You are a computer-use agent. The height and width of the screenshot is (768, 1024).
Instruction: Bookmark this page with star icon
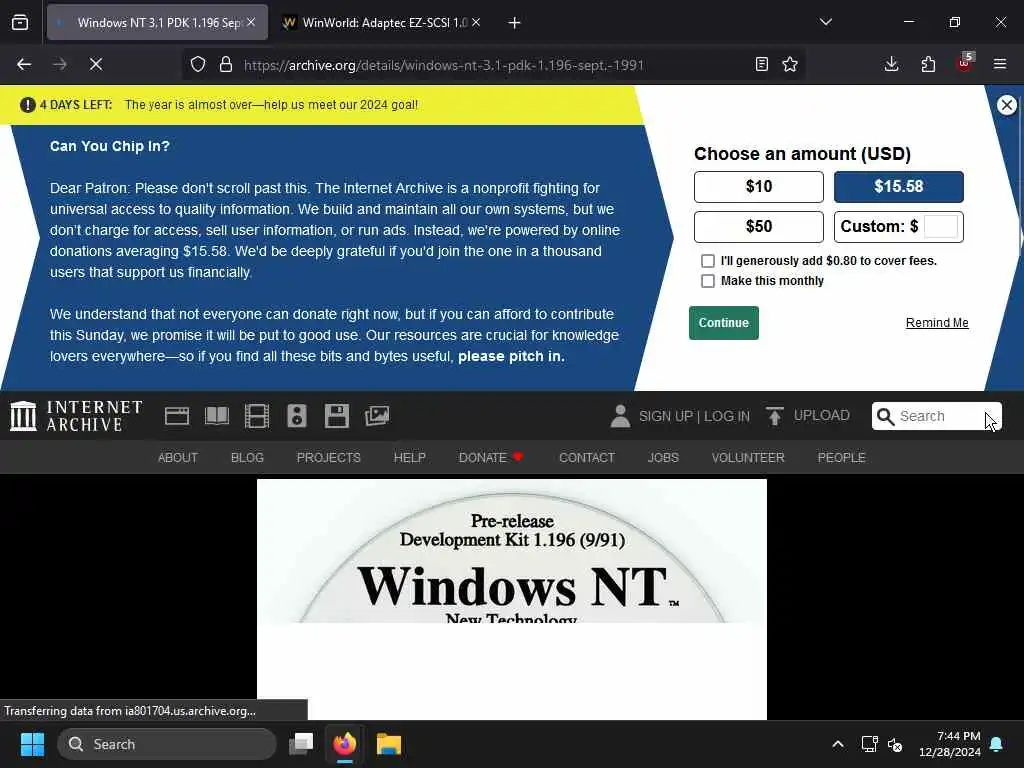point(790,64)
